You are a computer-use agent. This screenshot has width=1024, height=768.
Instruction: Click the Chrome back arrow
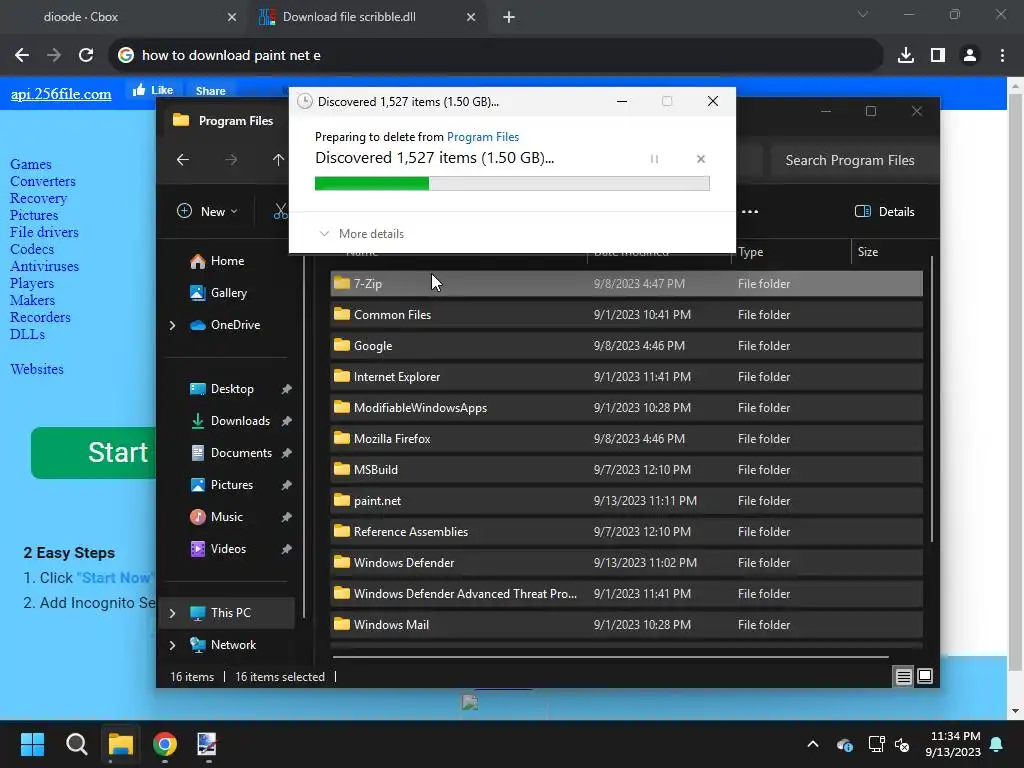[x=22, y=55]
